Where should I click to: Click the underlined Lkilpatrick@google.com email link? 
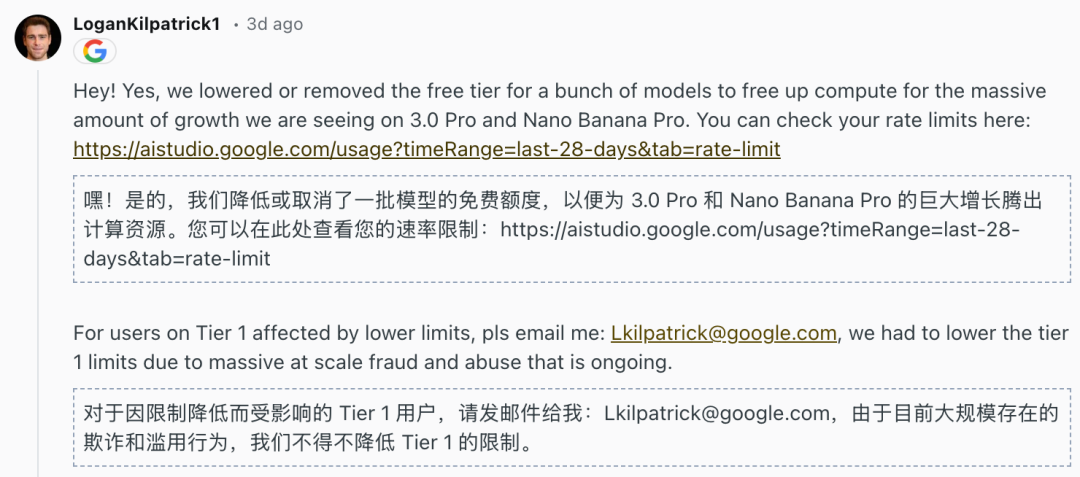[724, 333]
